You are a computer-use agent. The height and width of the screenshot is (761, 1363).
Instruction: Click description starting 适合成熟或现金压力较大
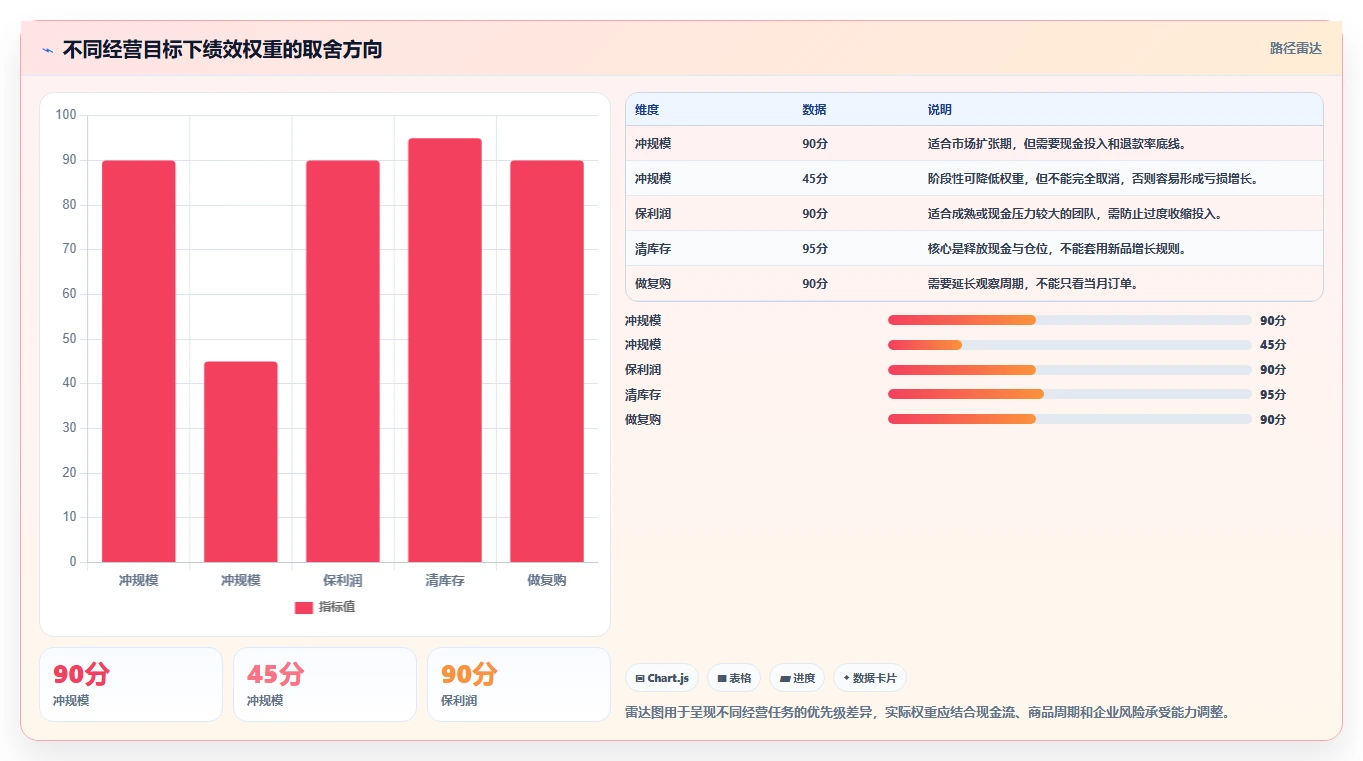click(1075, 214)
